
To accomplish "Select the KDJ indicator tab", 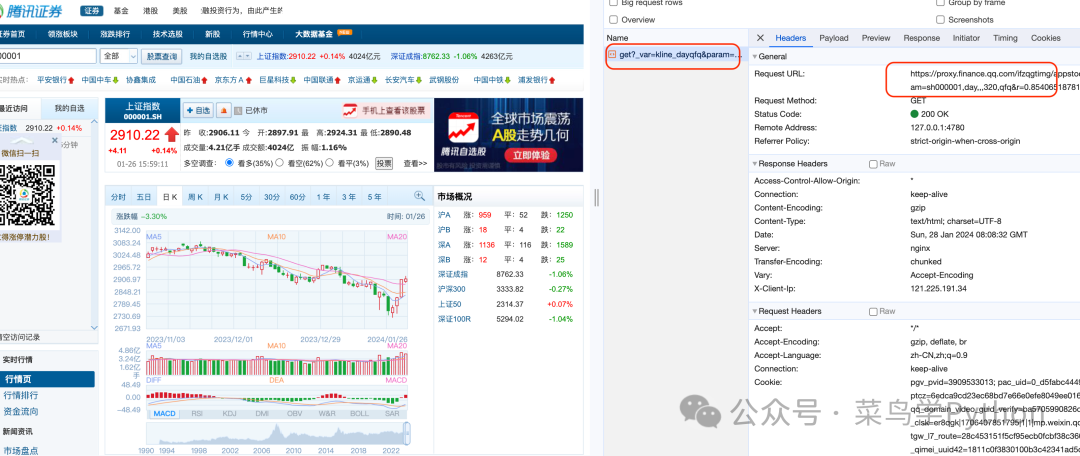I will [229, 413].
